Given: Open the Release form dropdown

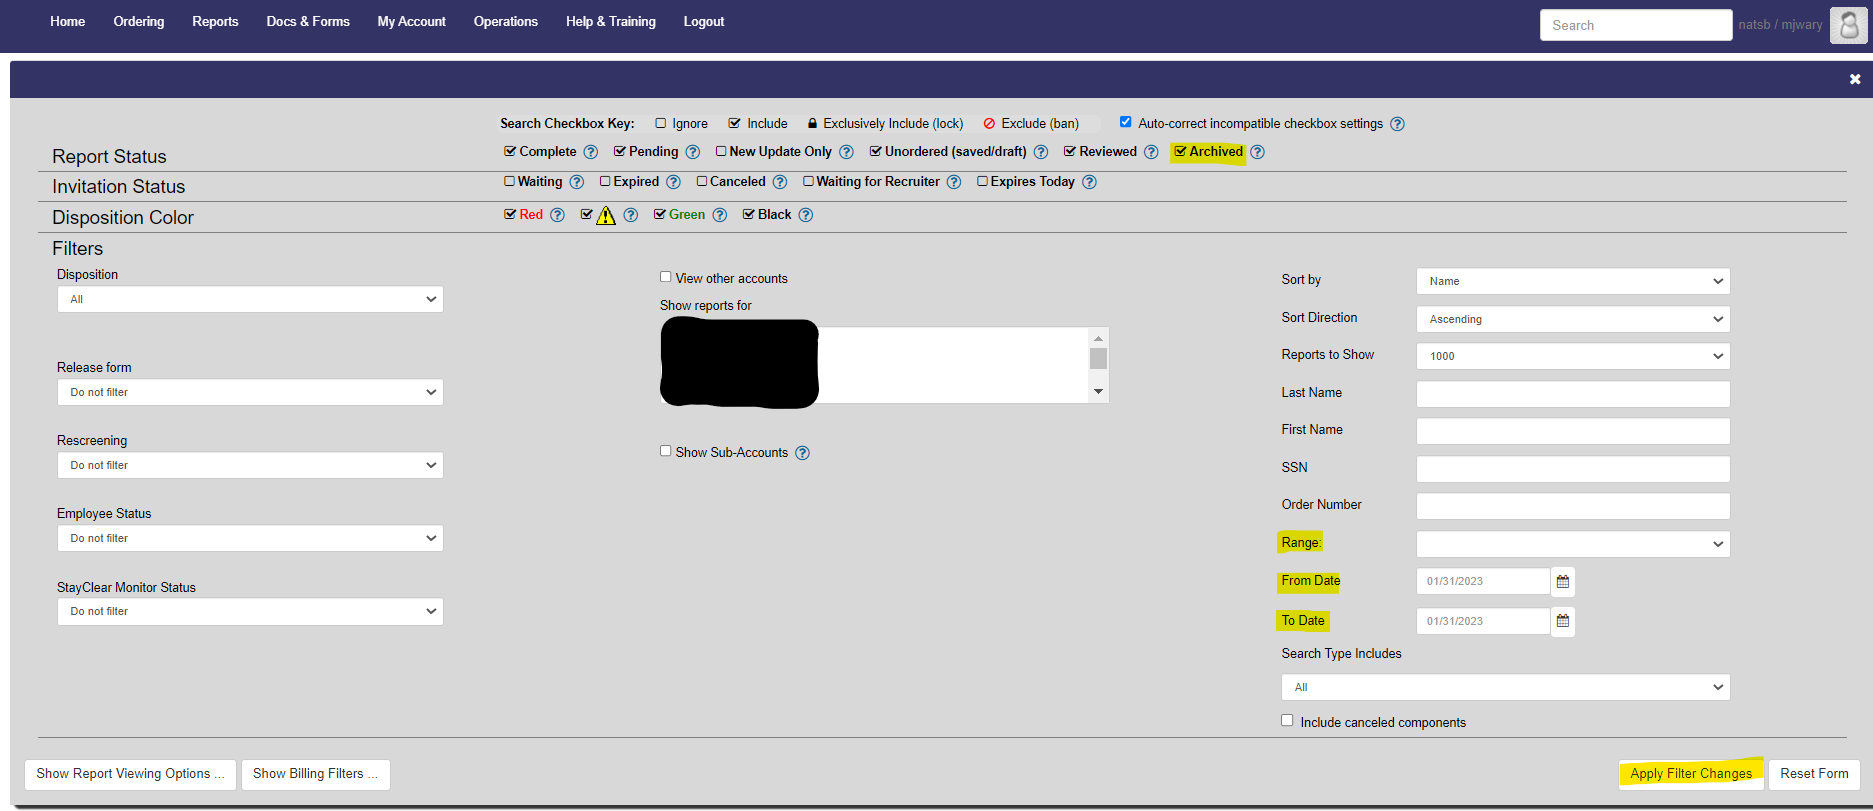Looking at the screenshot, I should [x=250, y=392].
